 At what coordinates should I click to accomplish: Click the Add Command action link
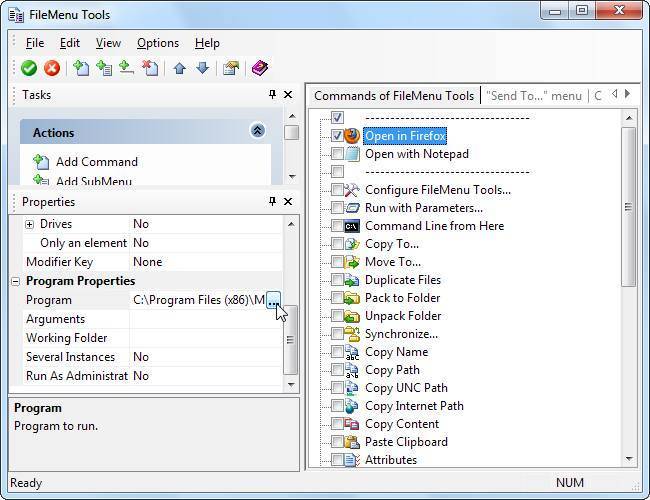(97, 162)
